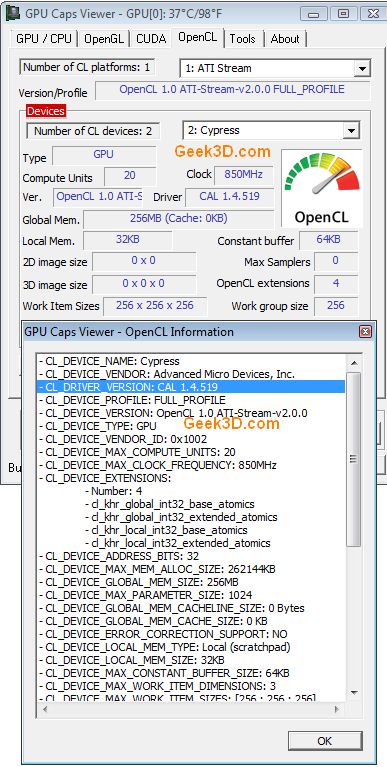Close the OpenCL Information dialog

pyautogui.click(x=365, y=332)
